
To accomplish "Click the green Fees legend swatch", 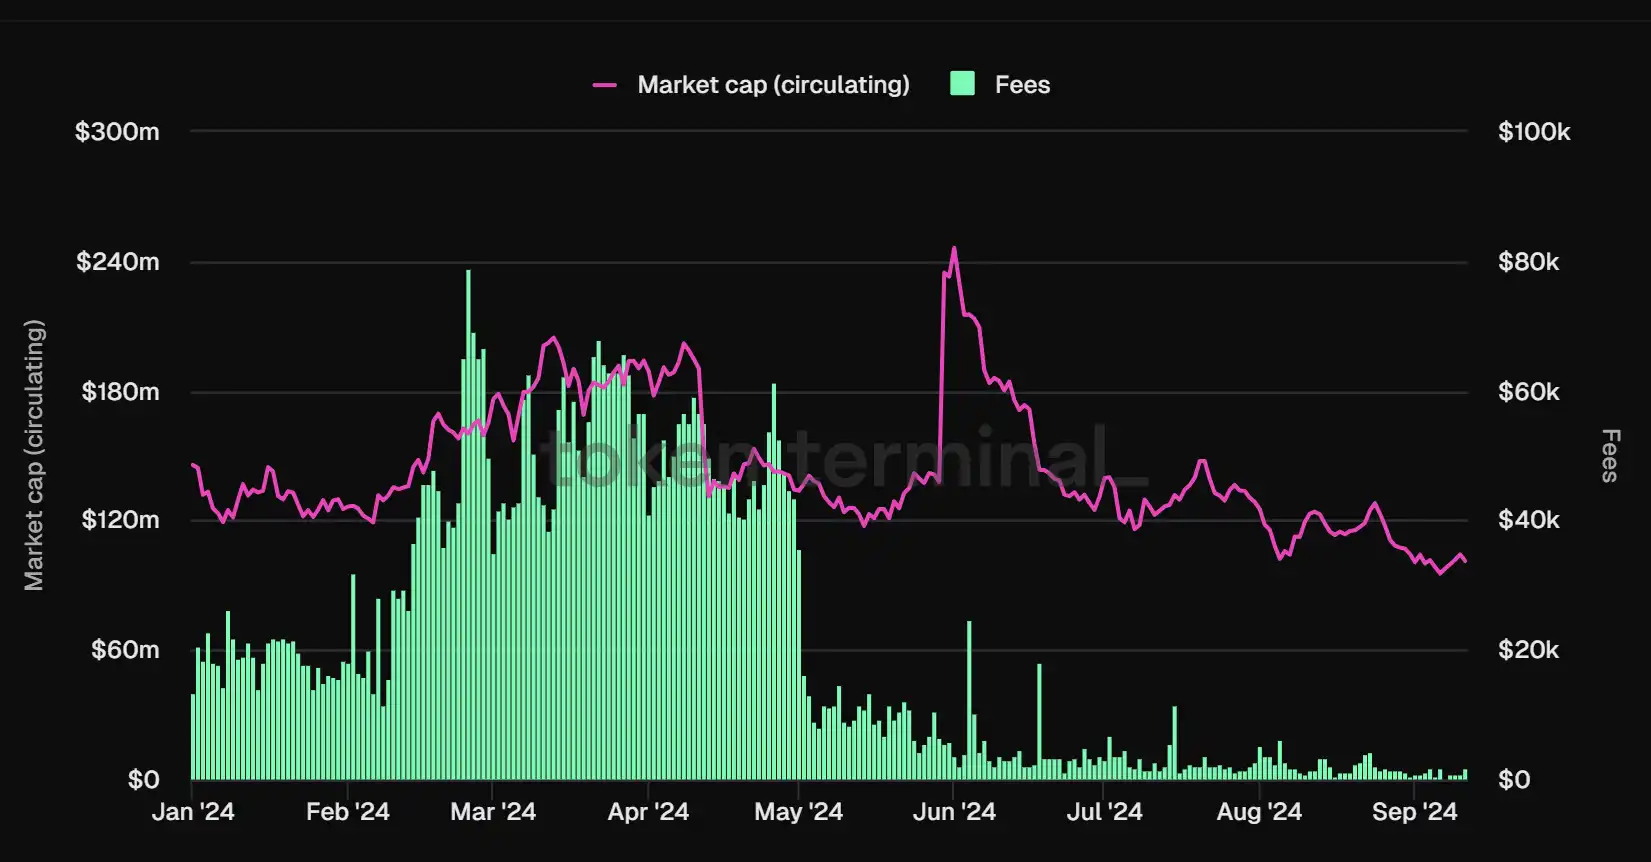I will (962, 84).
